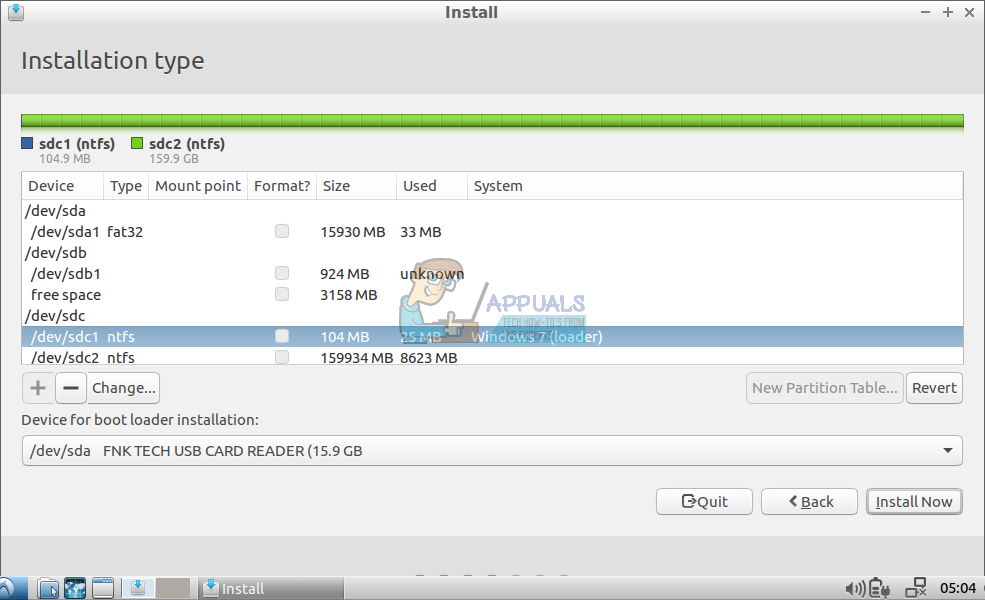Image resolution: width=985 pixels, height=600 pixels.
Task: Sort partitions by Size column
Action: (356, 186)
